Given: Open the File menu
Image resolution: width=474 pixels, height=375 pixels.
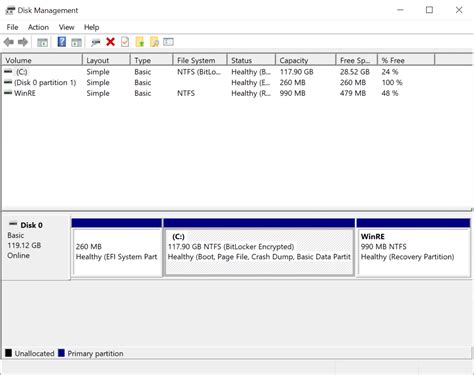Looking at the screenshot, I should 12,27.
